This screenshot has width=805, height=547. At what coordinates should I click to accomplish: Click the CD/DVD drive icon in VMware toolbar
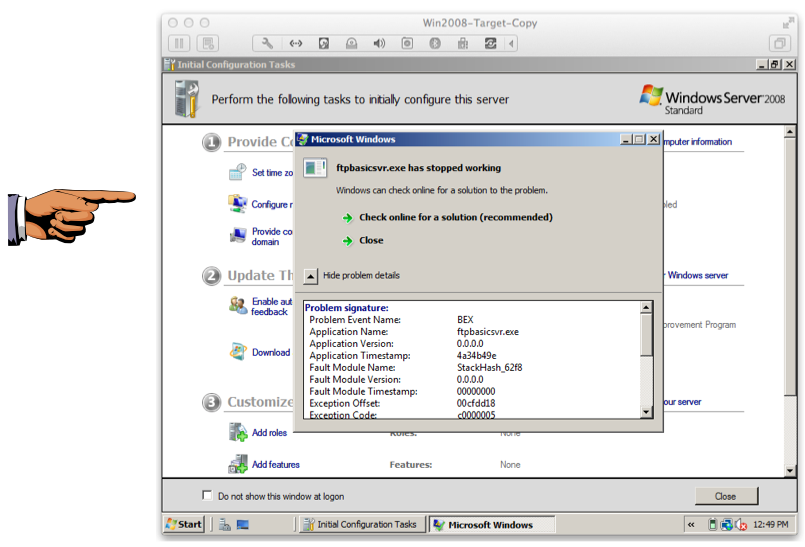(x=351, y=43)
